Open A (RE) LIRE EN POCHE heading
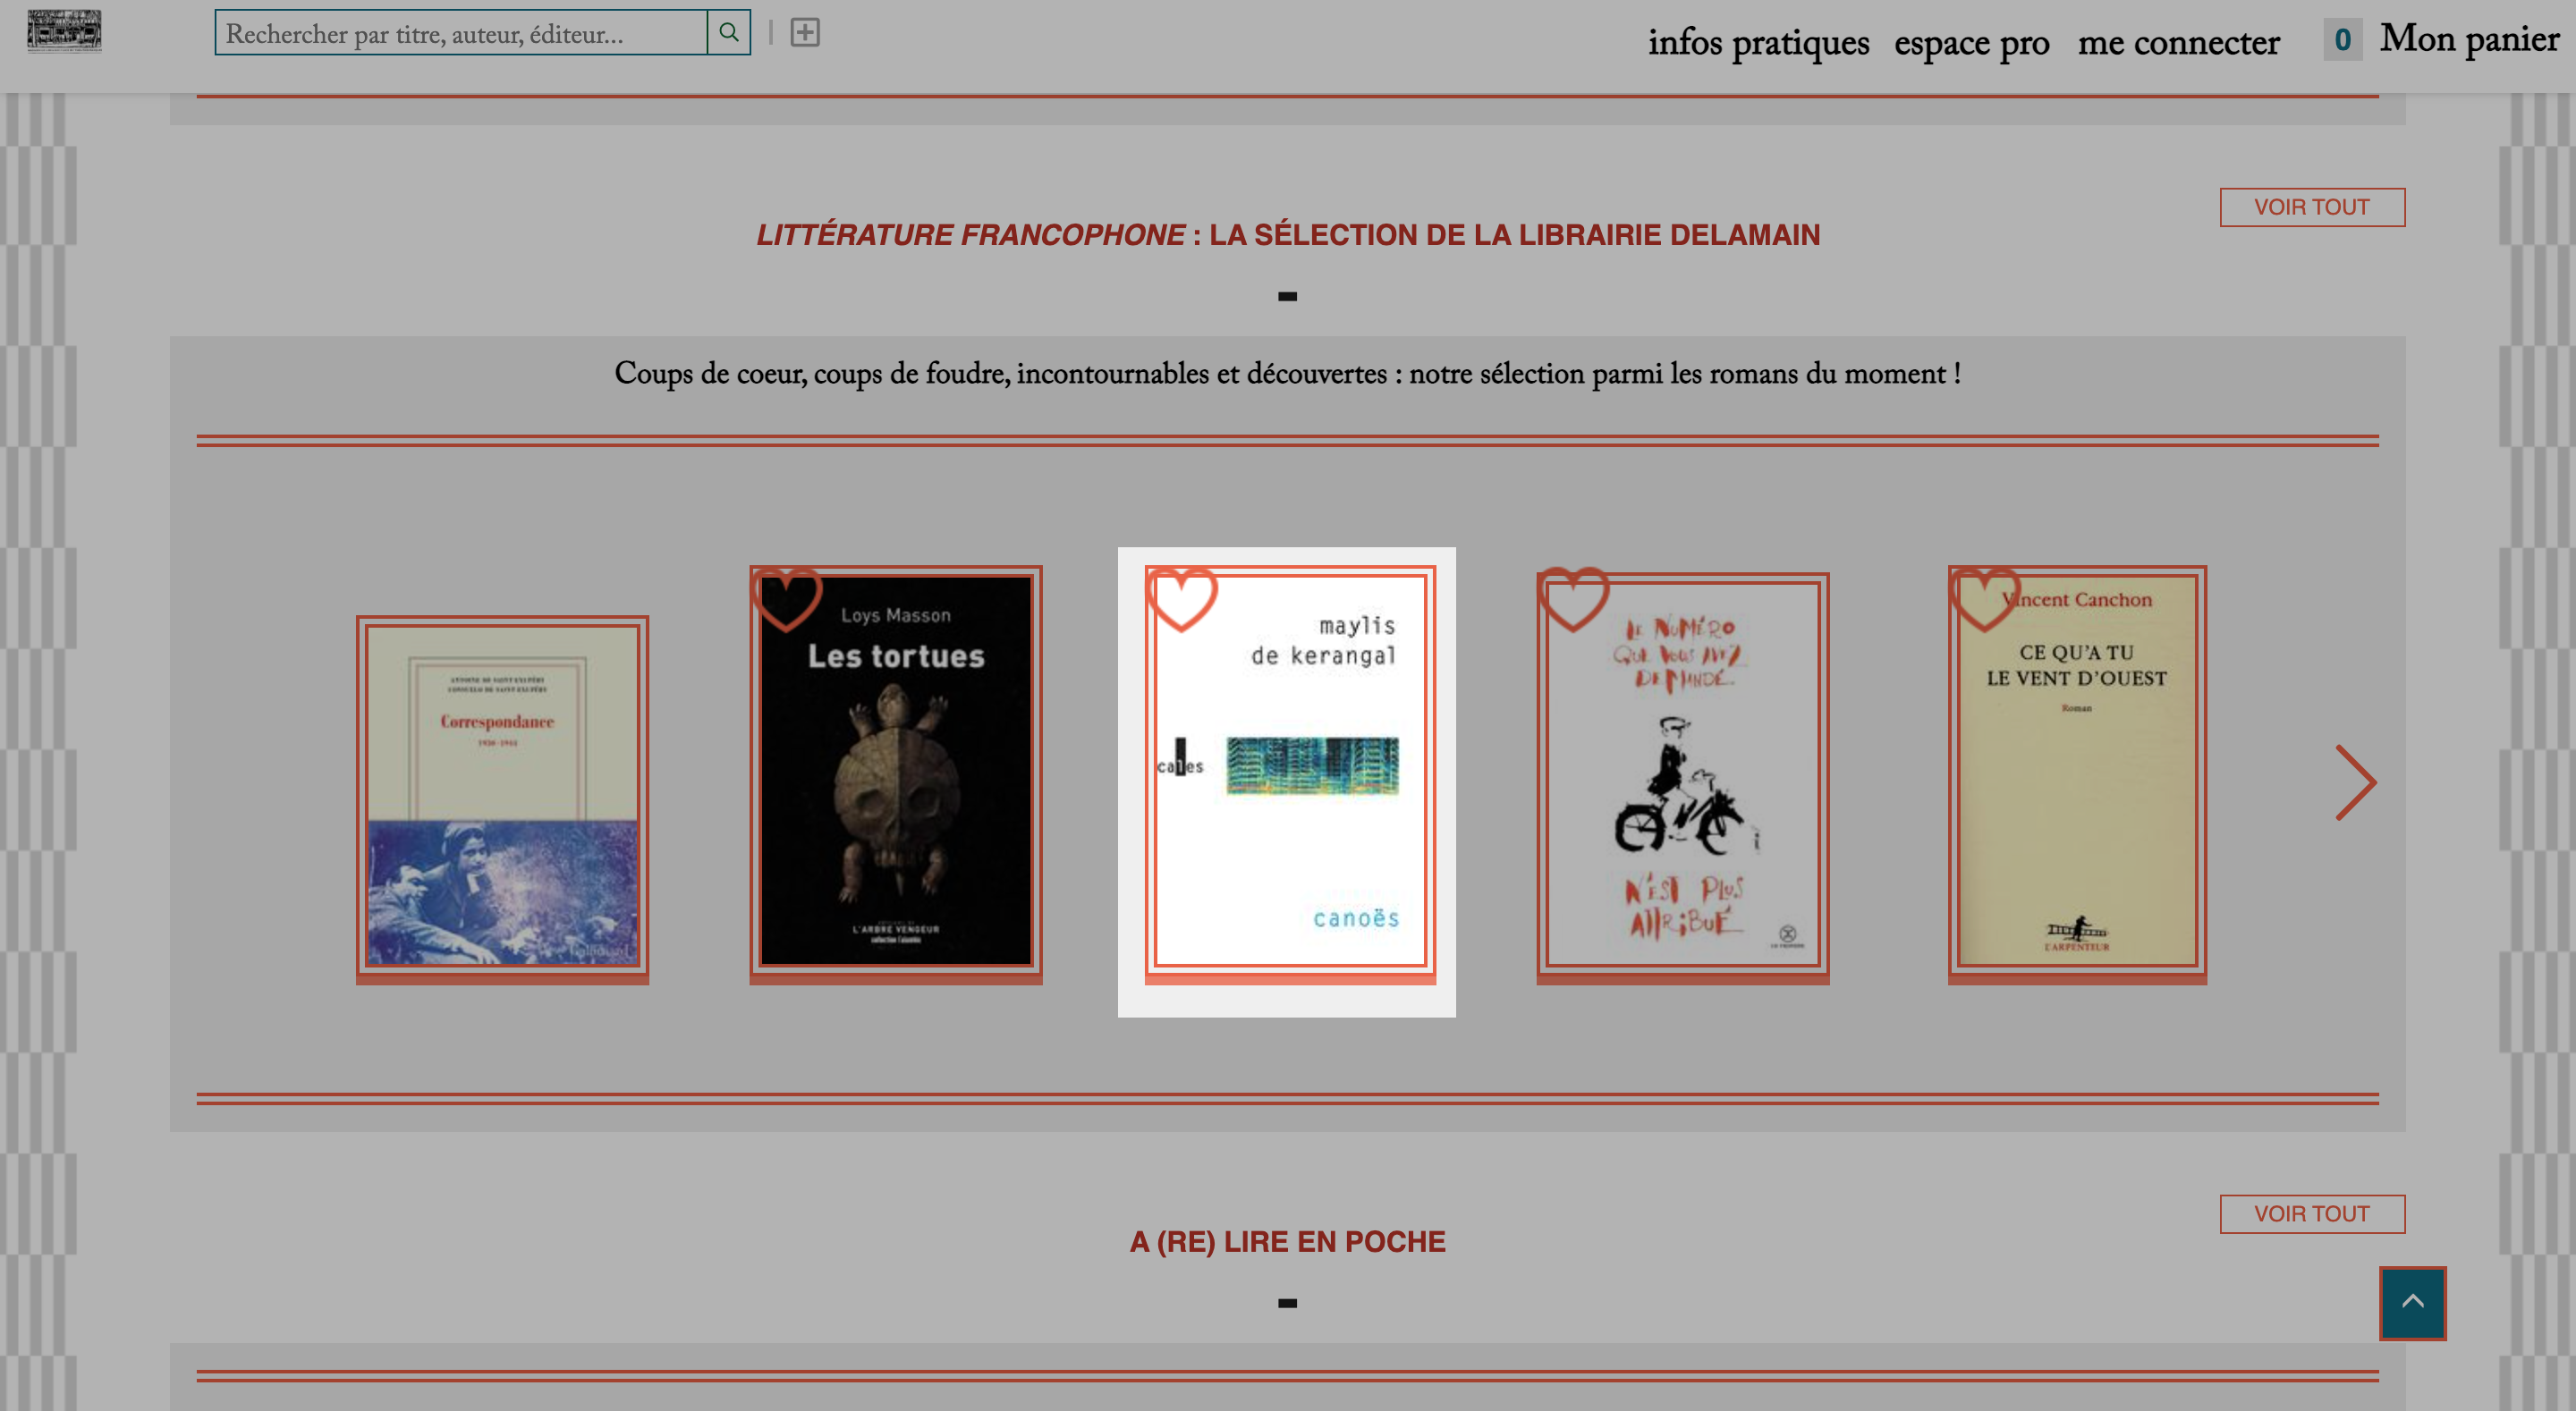The height and width of the screenshot is (1411, 2576). tap(1287, 1241)
